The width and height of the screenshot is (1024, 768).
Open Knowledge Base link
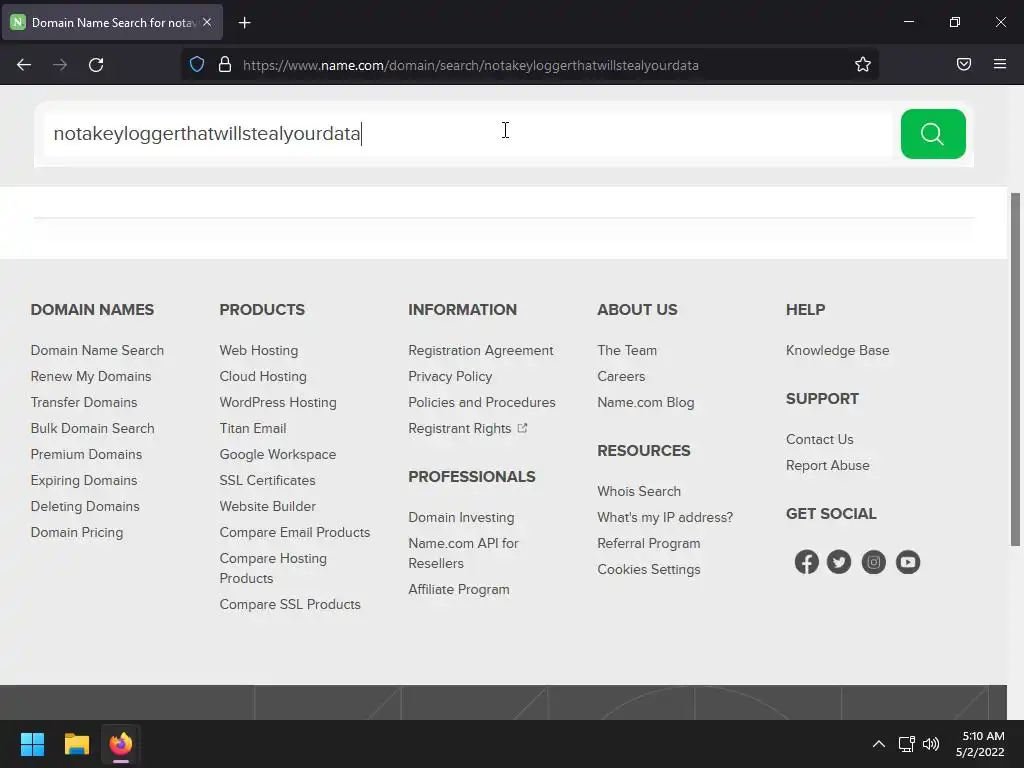click(x=837, y=350)
